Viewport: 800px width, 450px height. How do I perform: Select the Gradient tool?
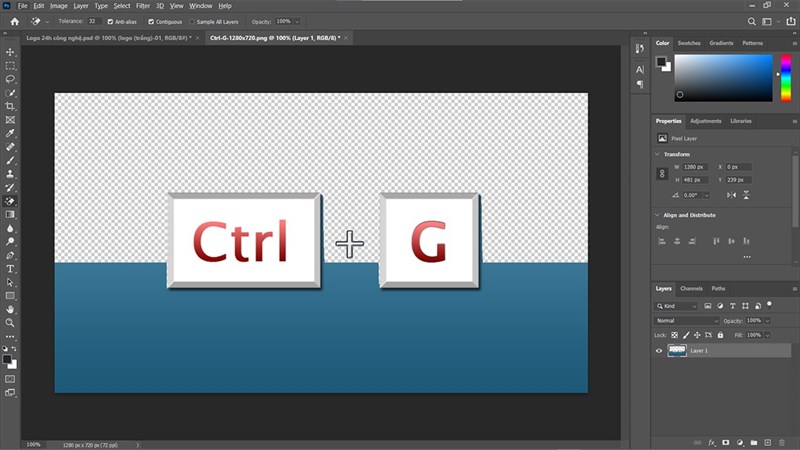pyautogui.click(x=10, y=215)
